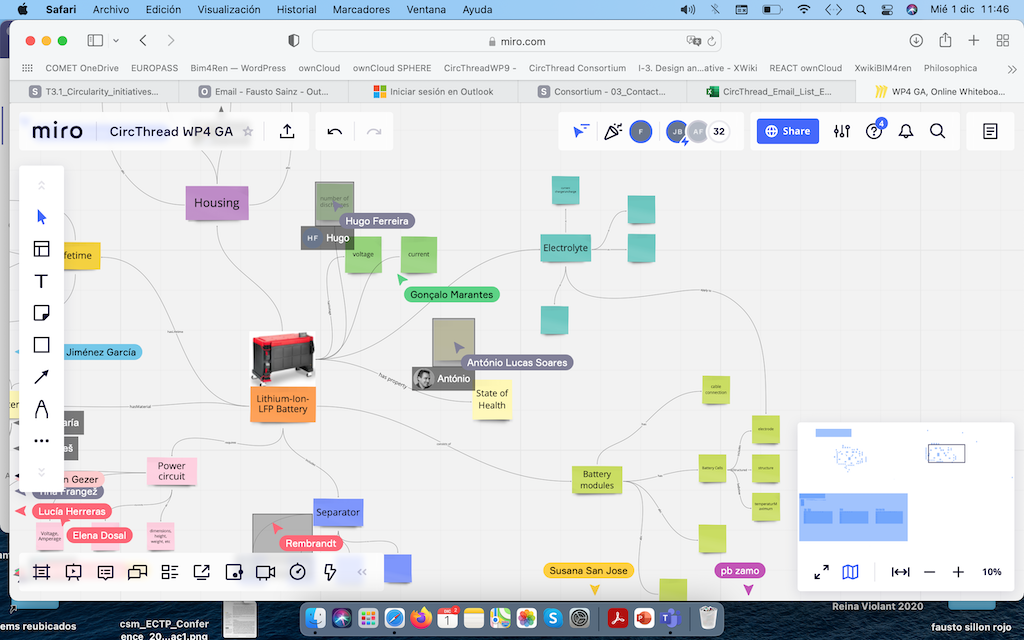Open the Templates tool in left toolbar
The width and height of the screenshot is (1024, 640).
click(41, 249)
